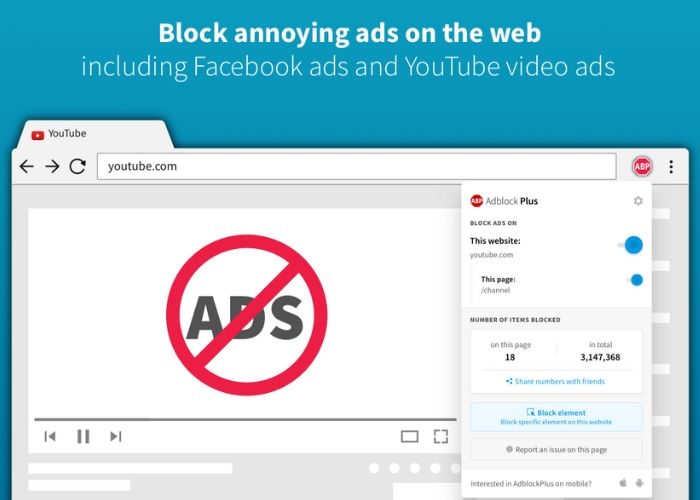Click the Block element button
This screenshot has height=500, width=700.
(556, 417)
